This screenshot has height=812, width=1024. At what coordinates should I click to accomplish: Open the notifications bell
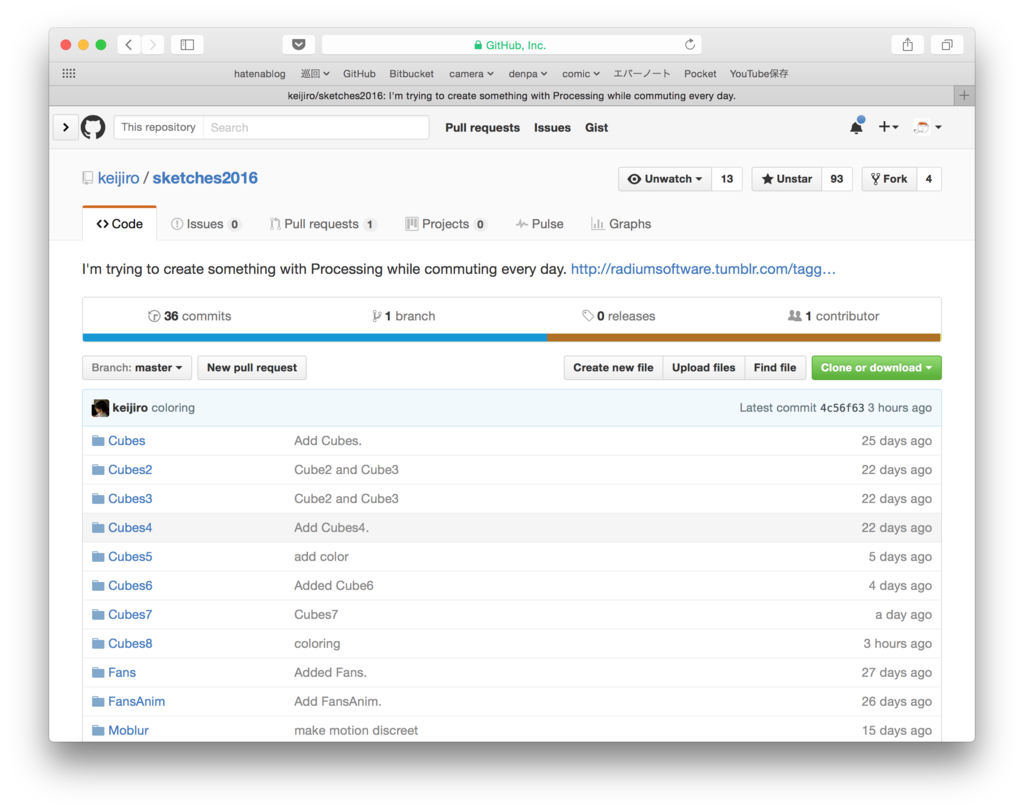[x=856, y=127]
